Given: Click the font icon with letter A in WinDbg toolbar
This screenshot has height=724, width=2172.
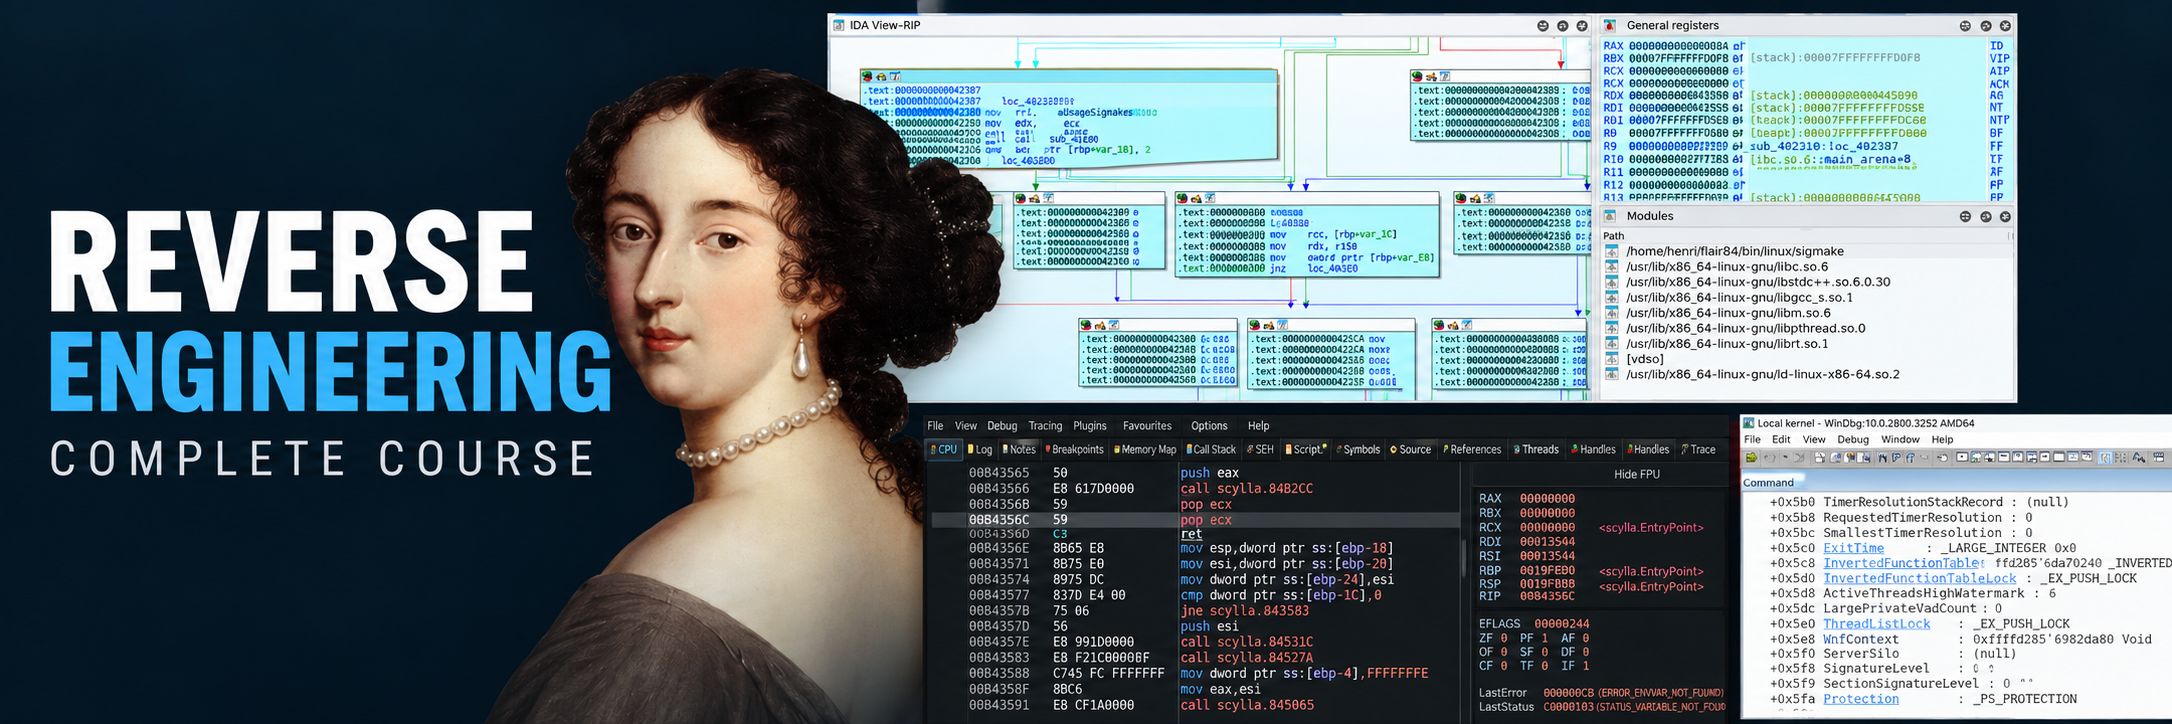Looking at the screenshot, I should [x=2139, y=458].
